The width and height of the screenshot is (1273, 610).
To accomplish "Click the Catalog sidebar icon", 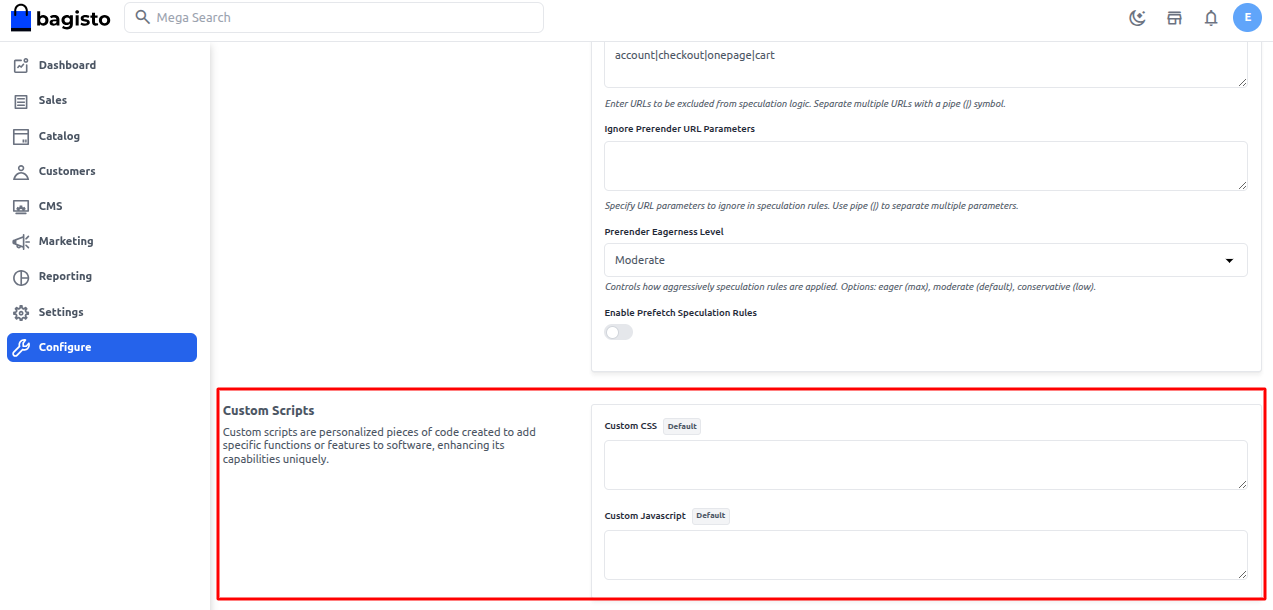I will pos(22,135).
